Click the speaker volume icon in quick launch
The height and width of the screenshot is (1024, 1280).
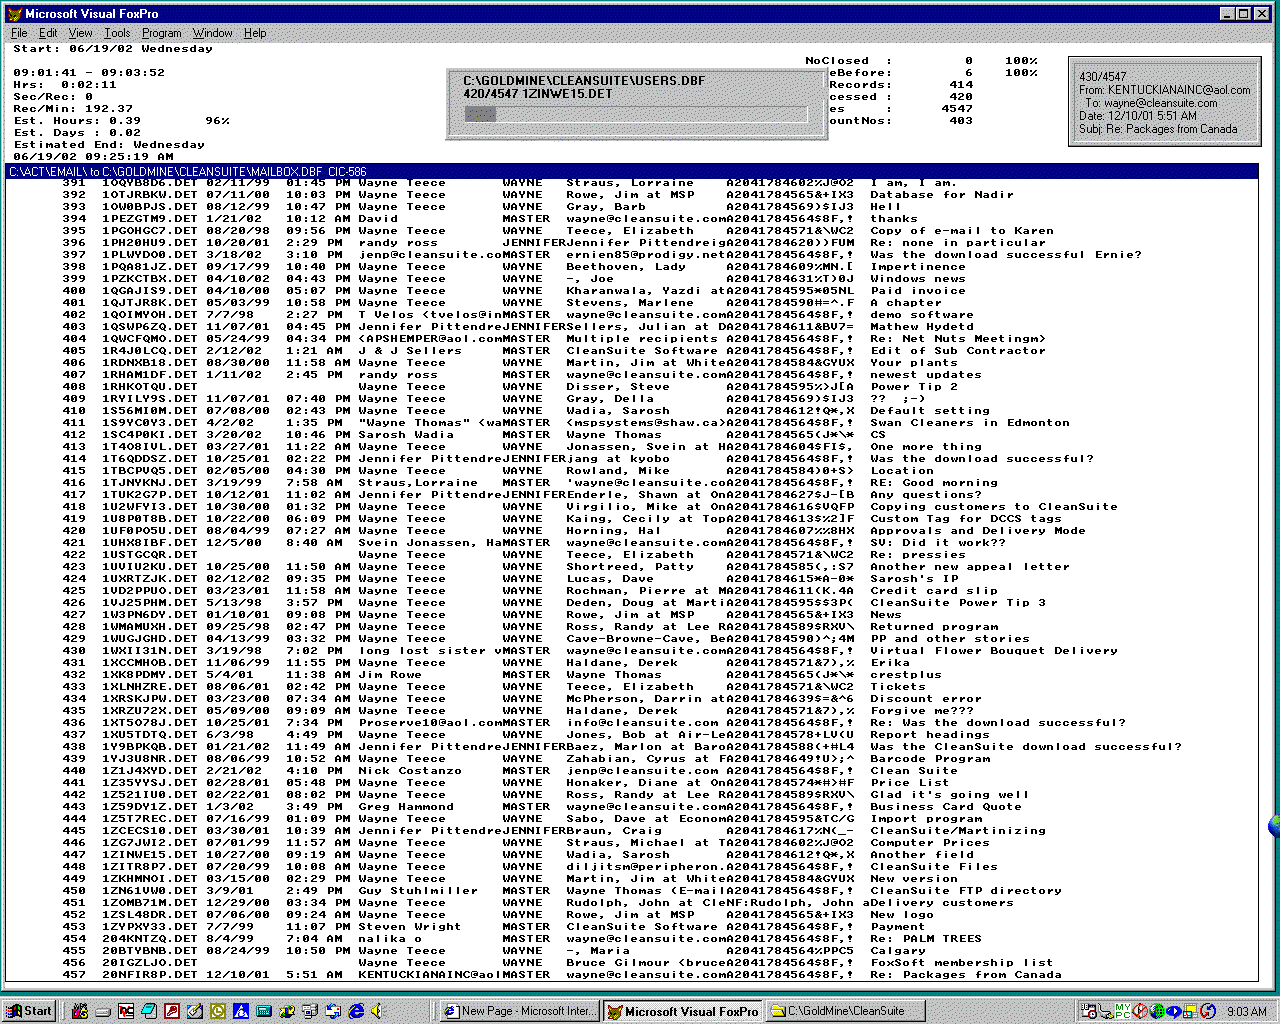click(x=377, y=1011)
